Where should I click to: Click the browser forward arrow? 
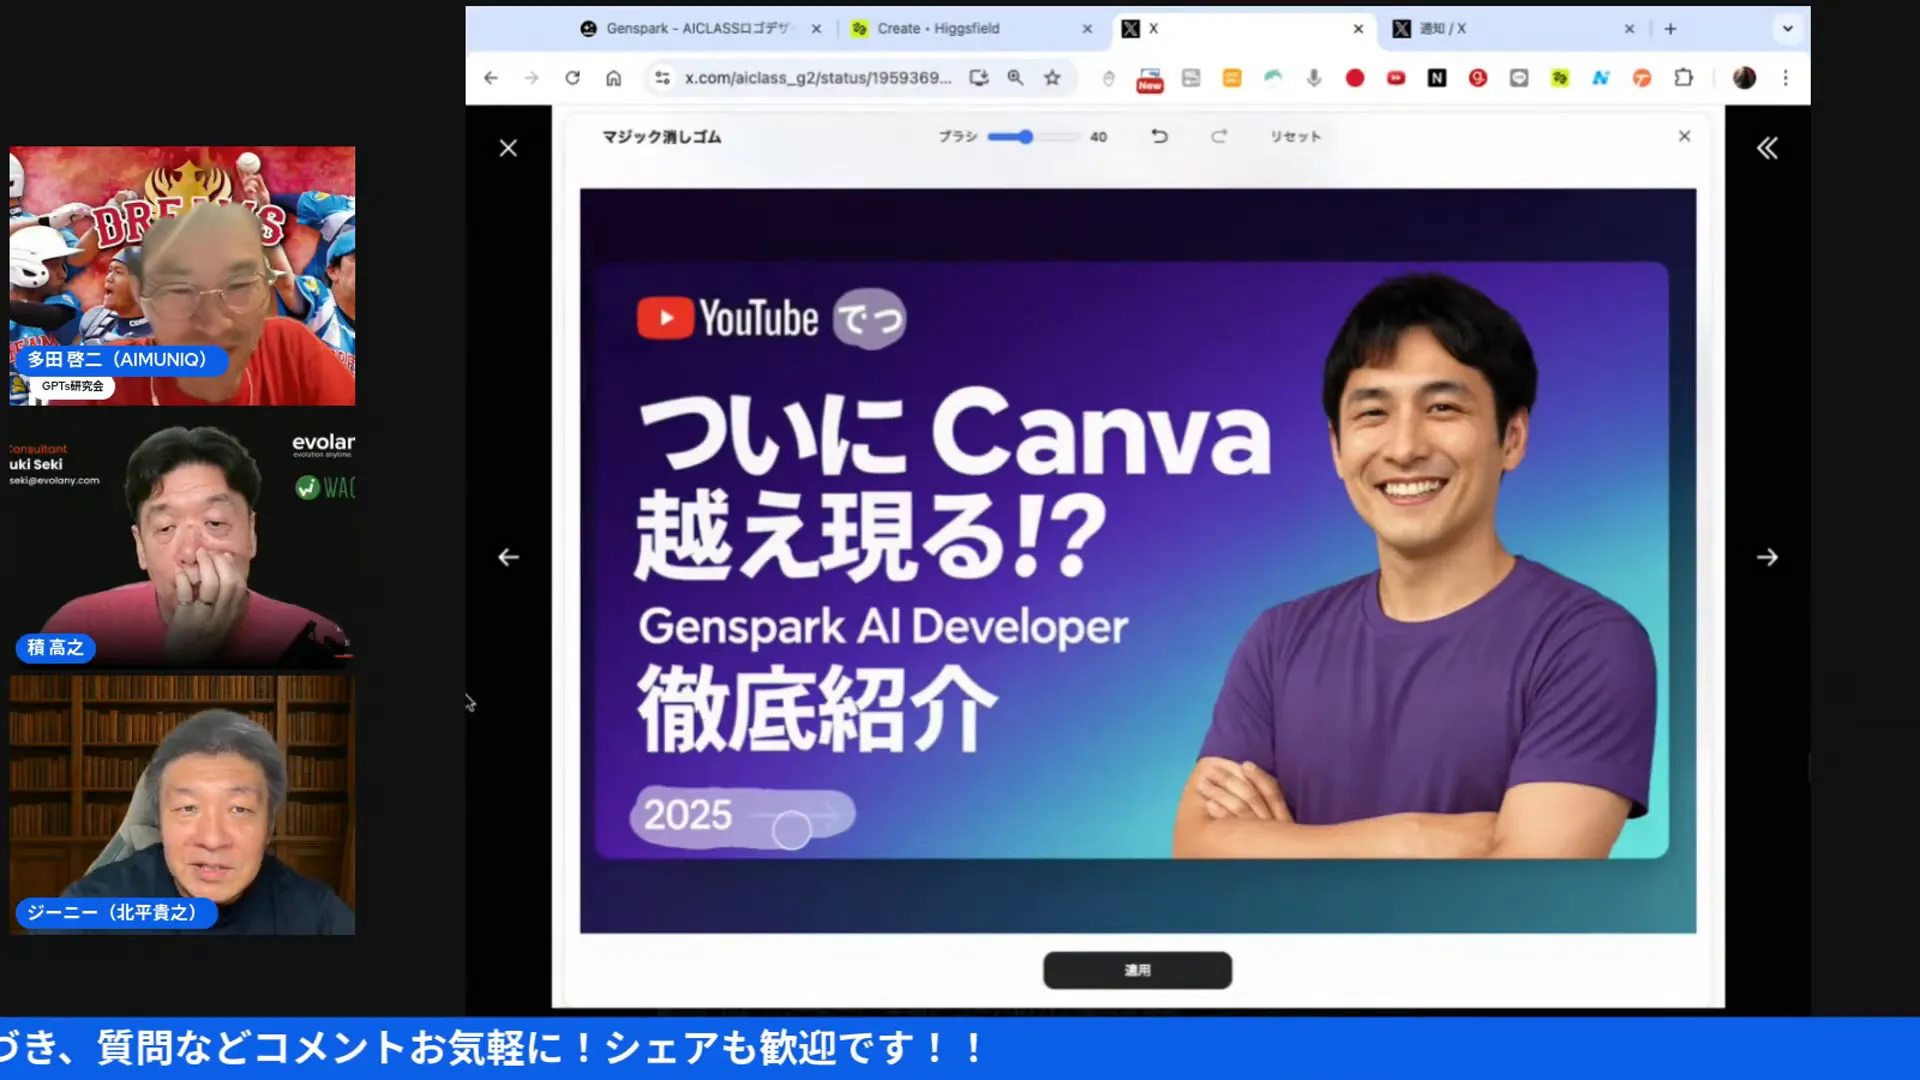(531, 78)
